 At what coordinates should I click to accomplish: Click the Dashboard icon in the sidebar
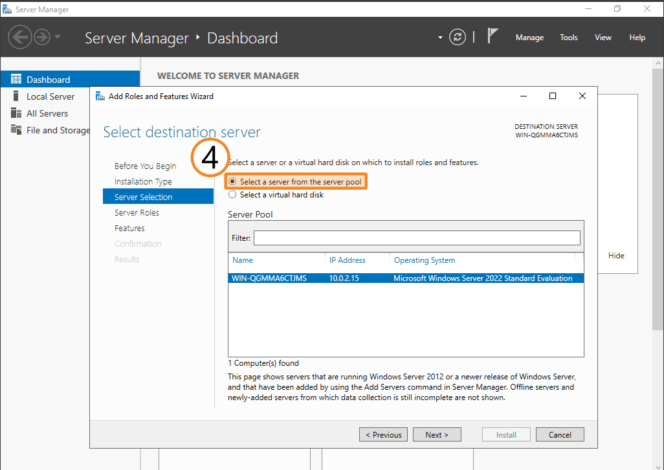16,79
